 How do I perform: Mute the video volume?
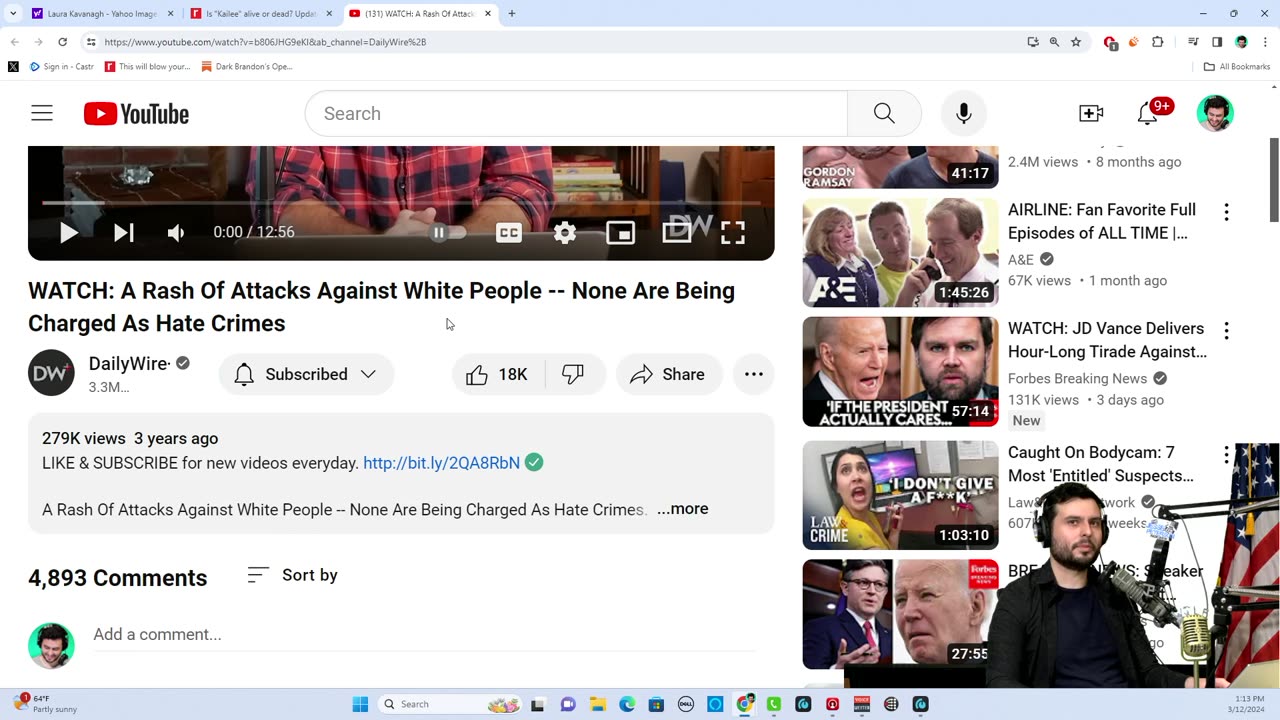pos(176,233)
